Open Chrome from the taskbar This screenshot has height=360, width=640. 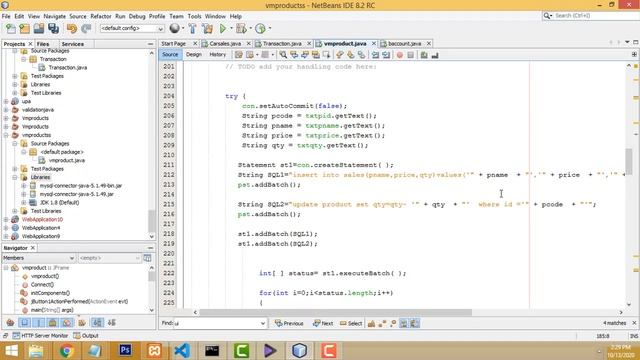pos(66,351)
